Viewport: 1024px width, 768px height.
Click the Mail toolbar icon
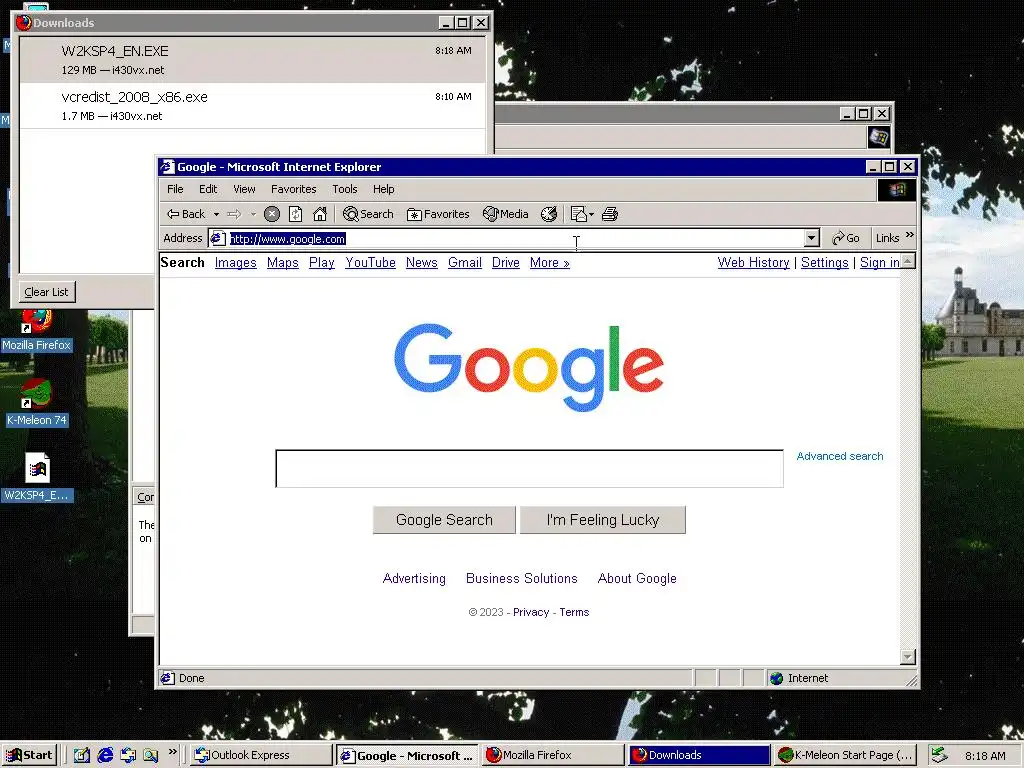[579, 214]
